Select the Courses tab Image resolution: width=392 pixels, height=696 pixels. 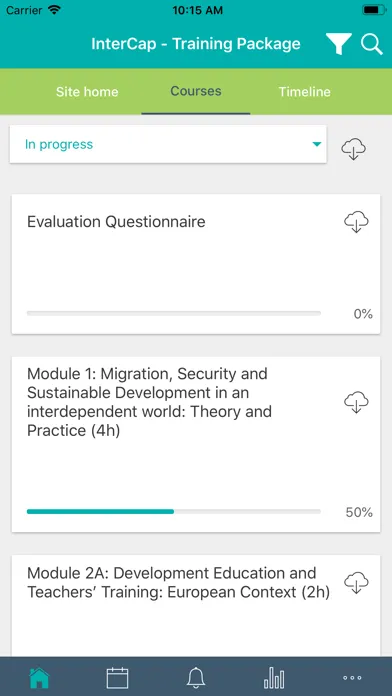196,91
